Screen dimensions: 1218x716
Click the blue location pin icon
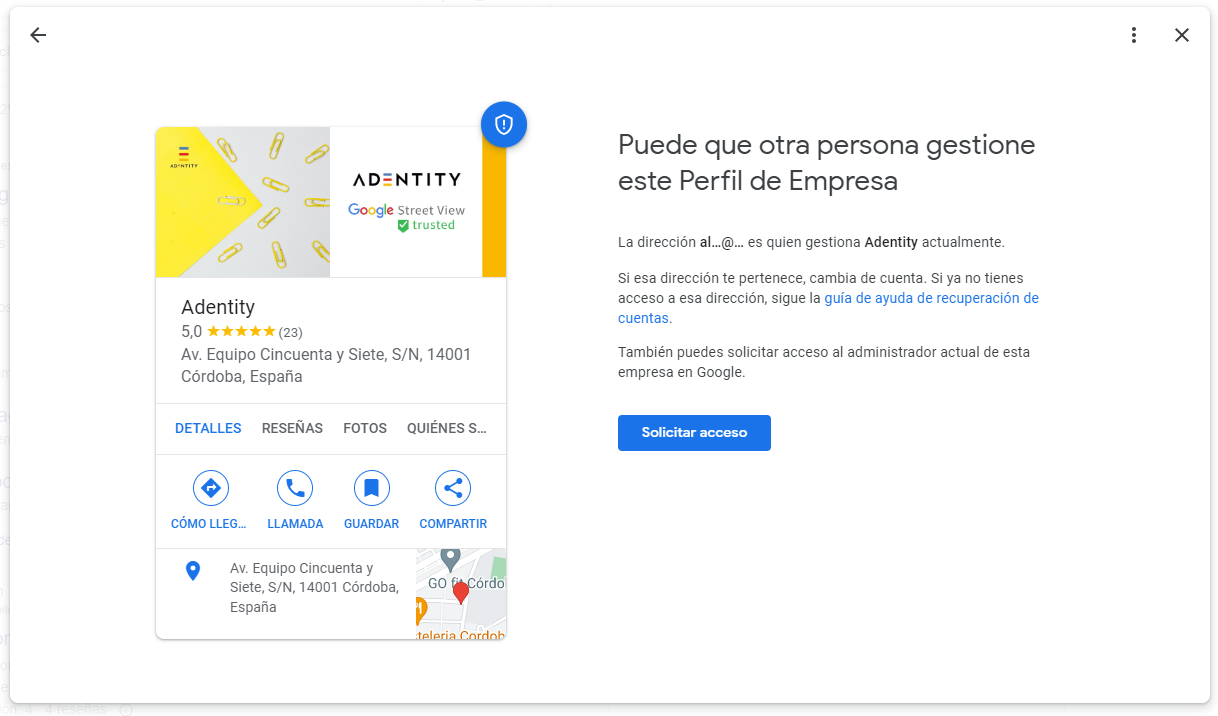[193, 571]
